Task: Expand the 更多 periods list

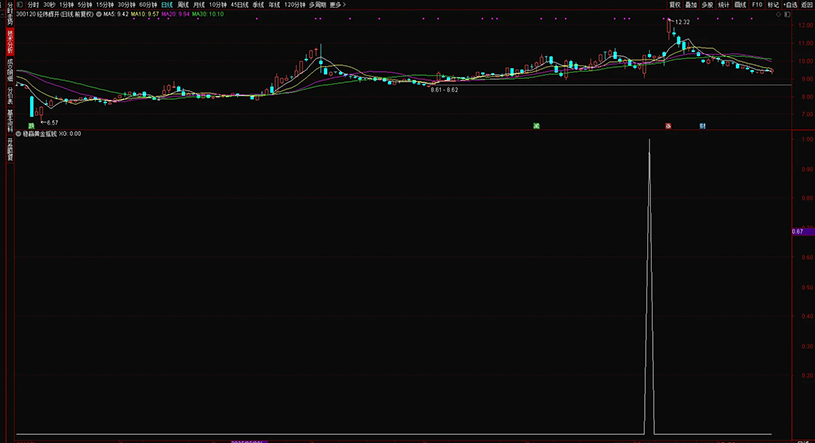Action: (x=337, y=5)
